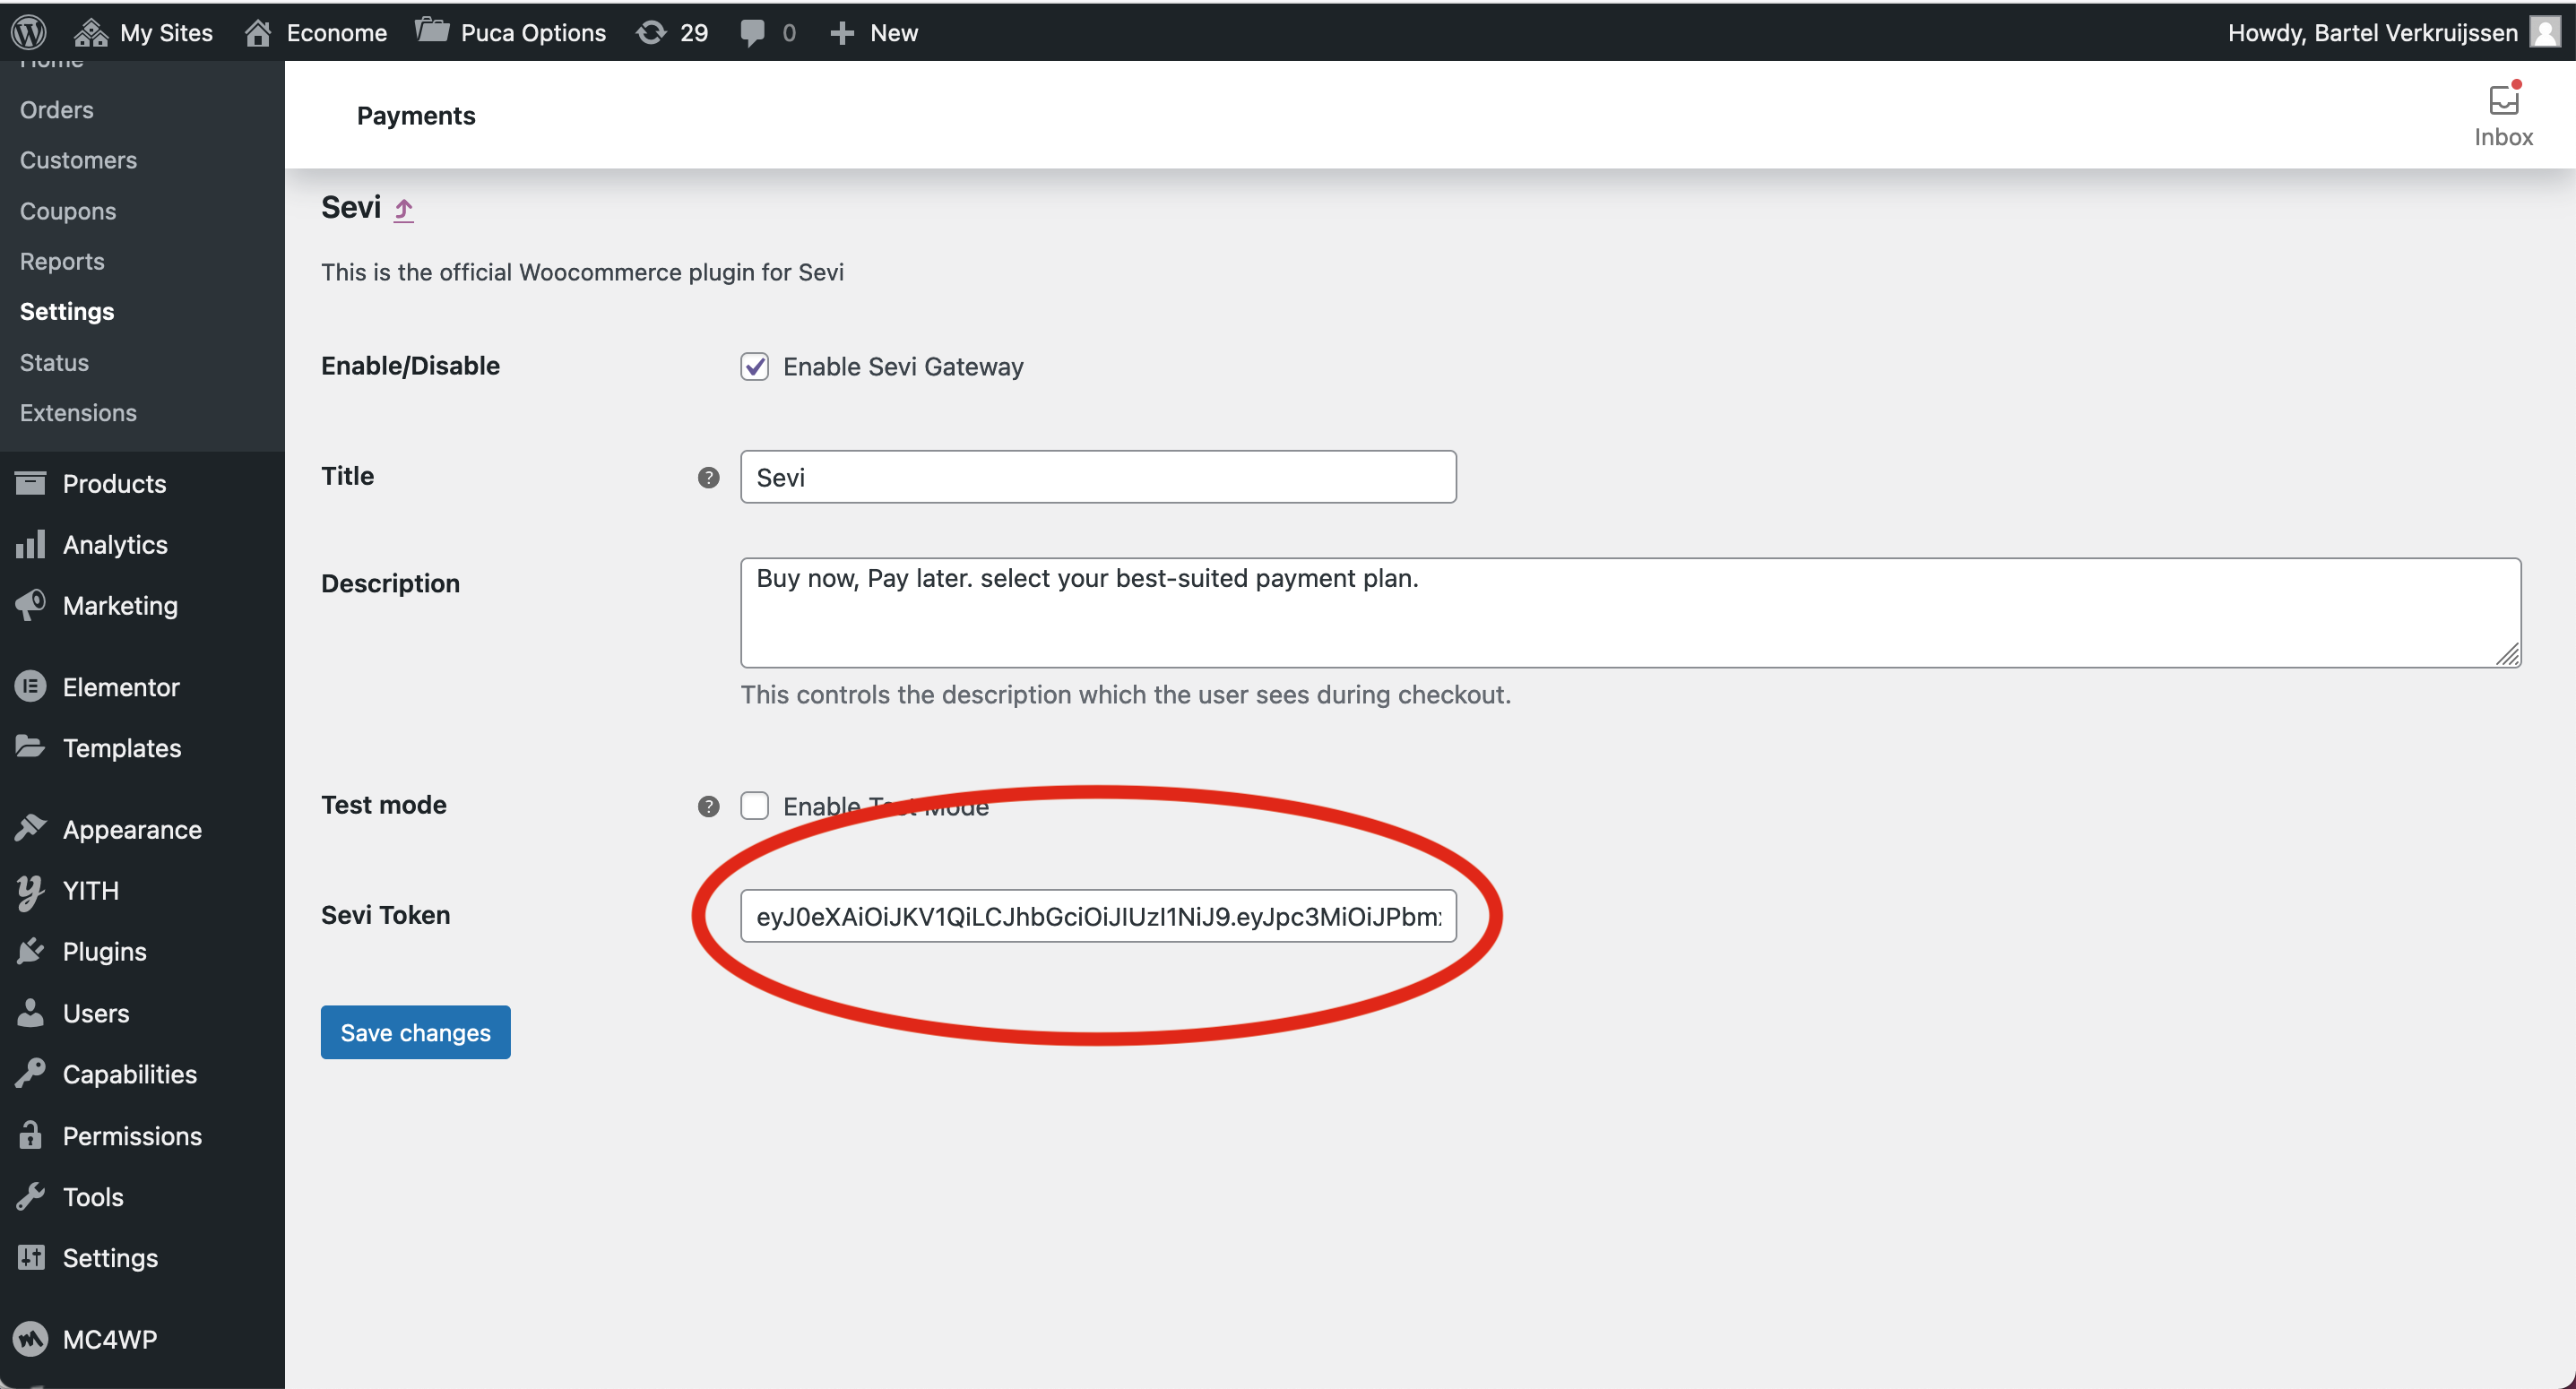This screenshot has width=2576, height=1389.
Task: Click the Title help question icon
Action: (708, 477)
